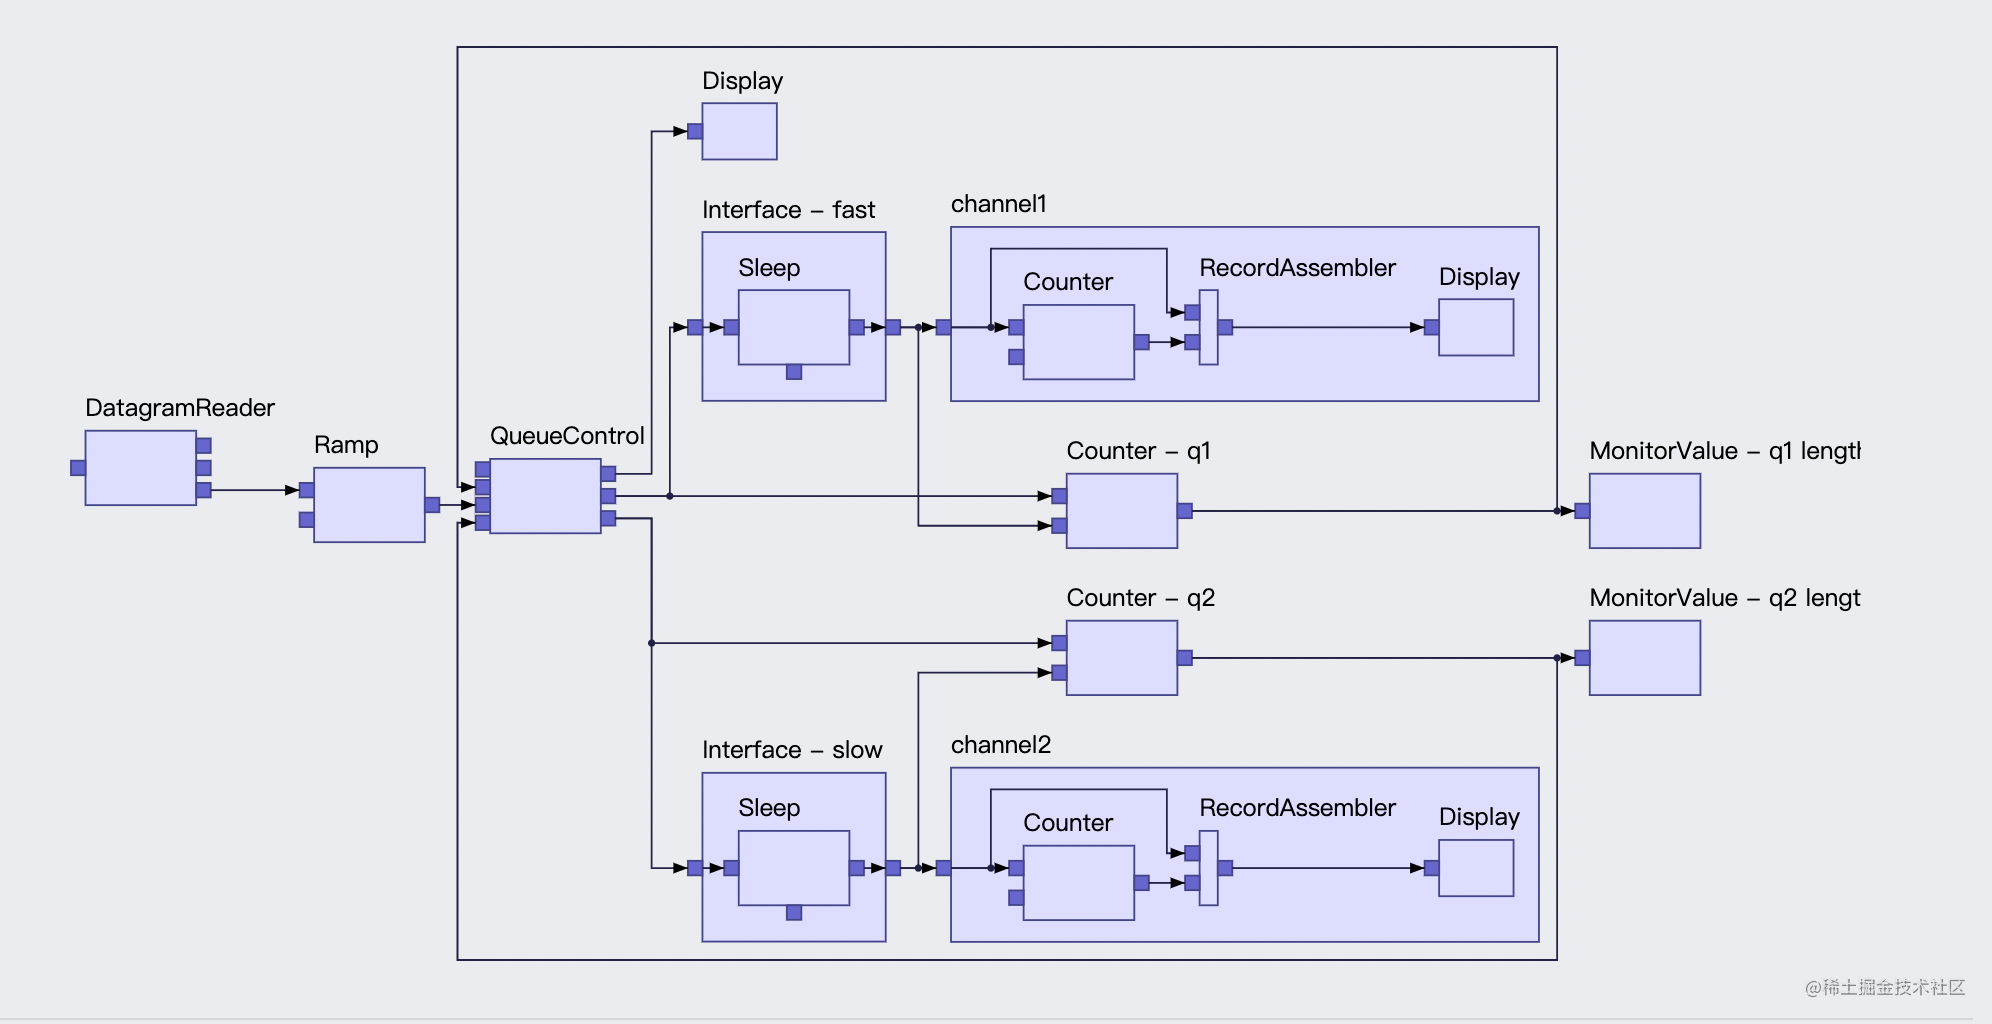Select the DatagramReader actor block
The image size is (1992, 1024).
[x=141, y=468]
